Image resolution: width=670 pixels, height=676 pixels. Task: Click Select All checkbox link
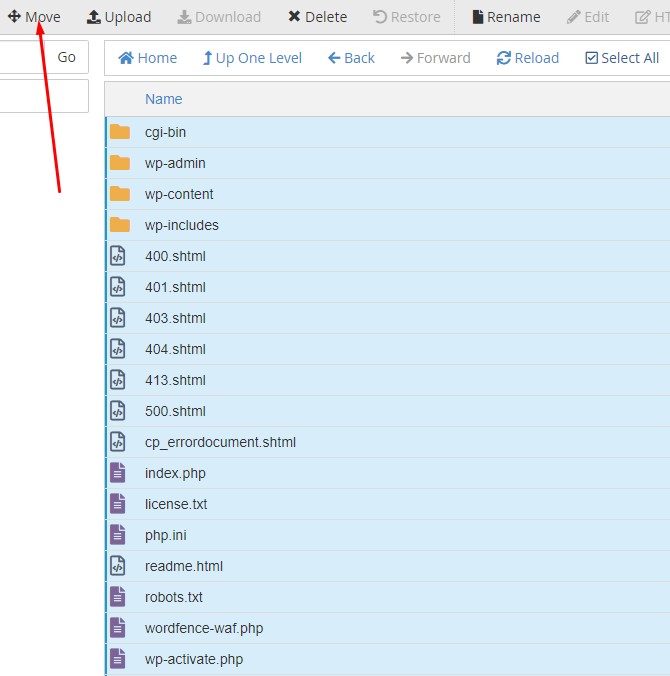622,58
